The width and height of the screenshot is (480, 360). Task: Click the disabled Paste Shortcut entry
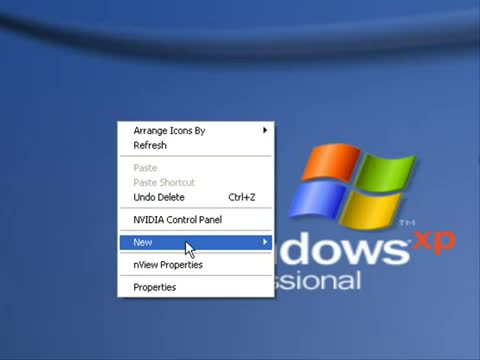[x=196, y=182]
